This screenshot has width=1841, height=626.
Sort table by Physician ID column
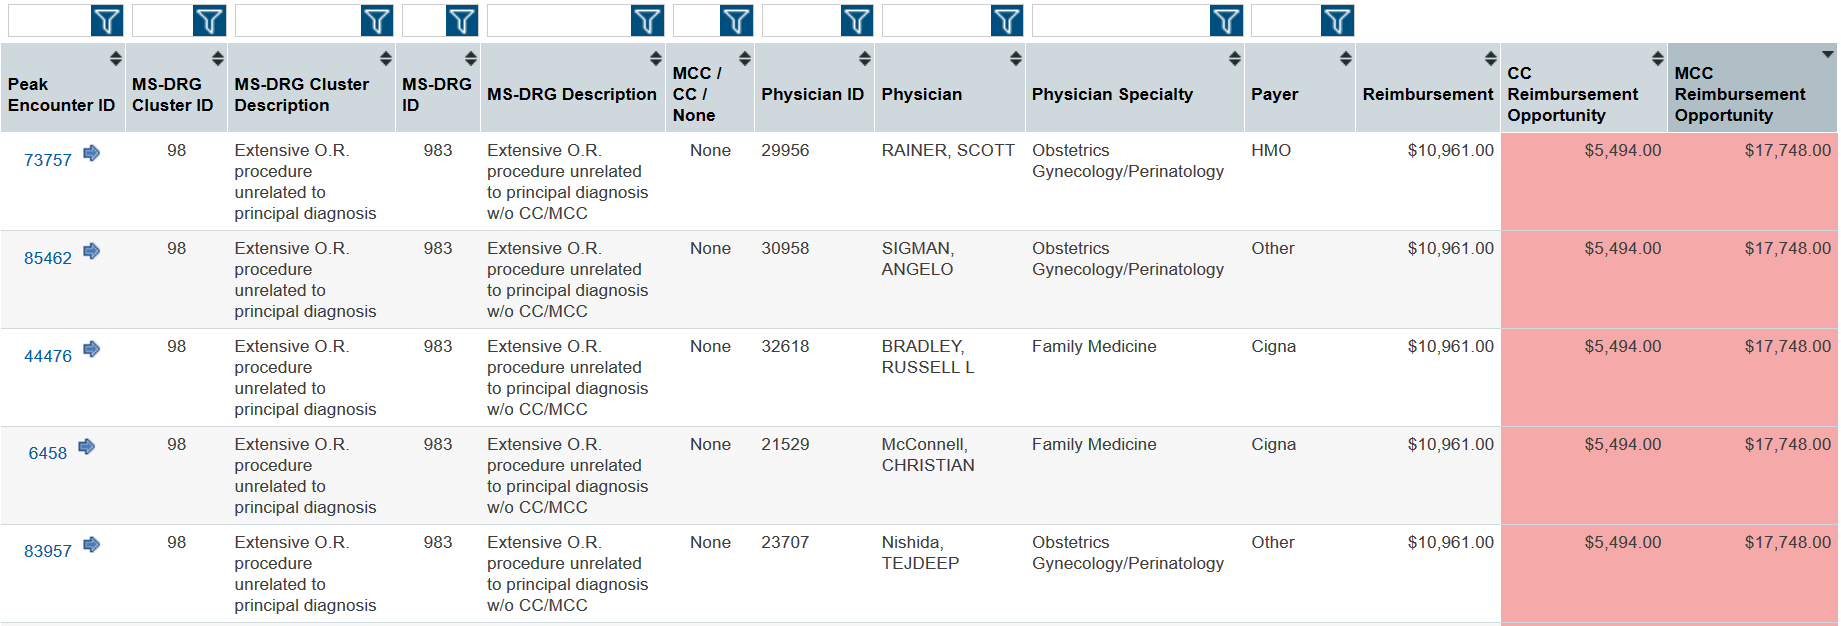[865, 59]
